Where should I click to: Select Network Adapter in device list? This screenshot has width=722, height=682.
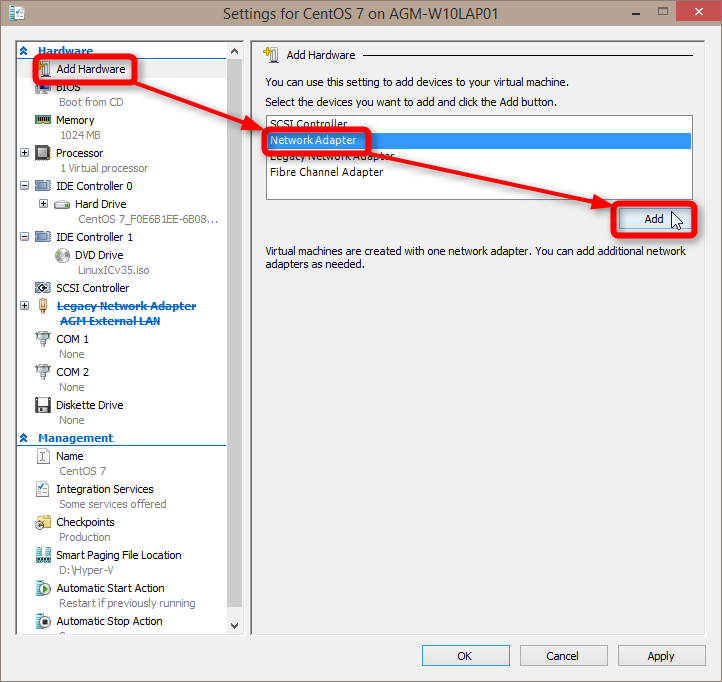[x=478, y=140]
